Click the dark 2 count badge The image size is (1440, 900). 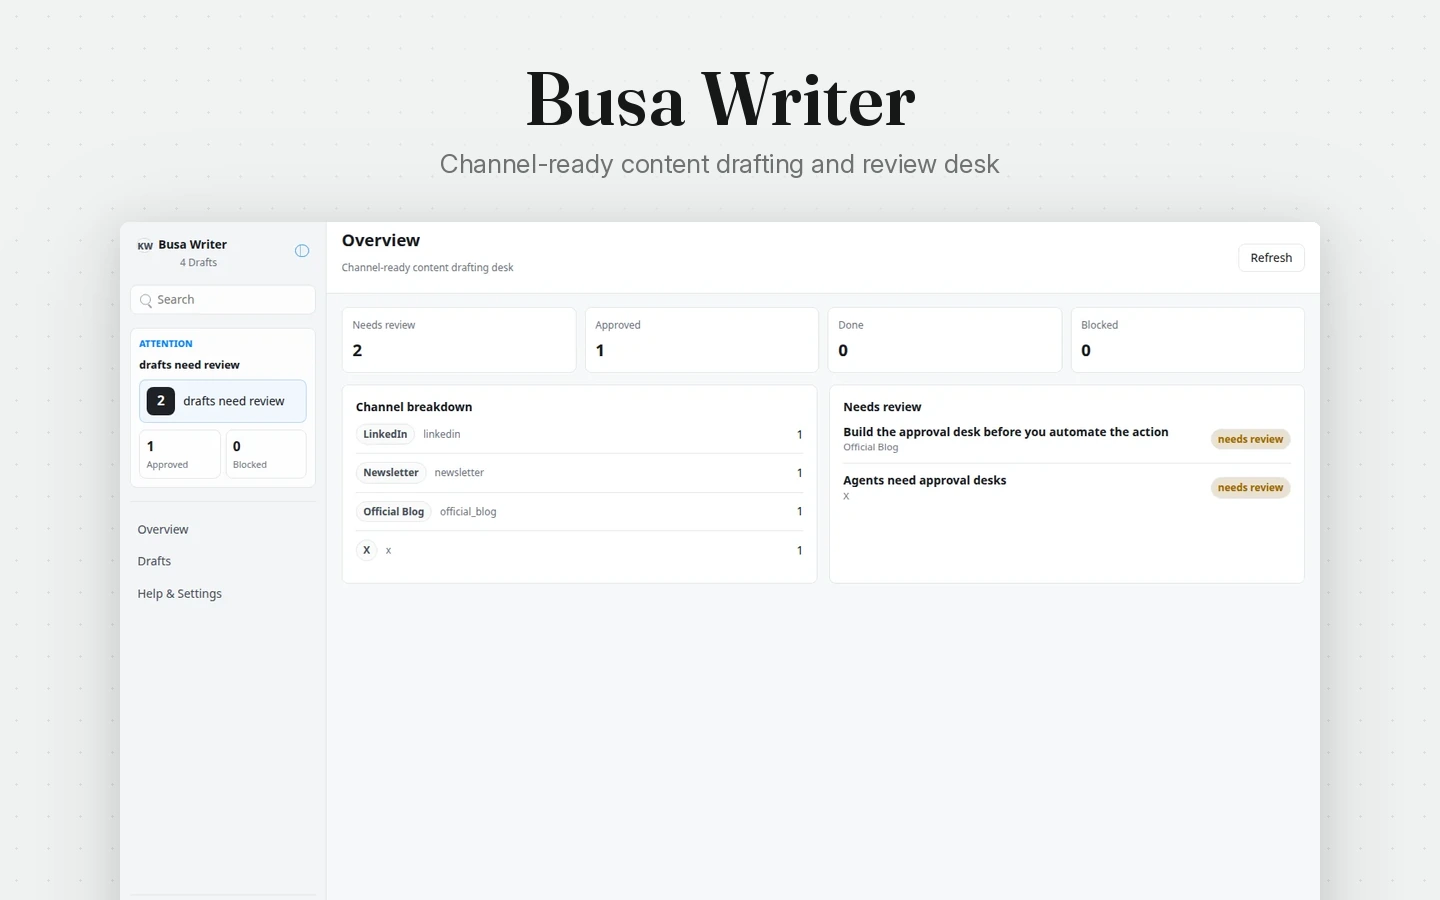point(161,401)
